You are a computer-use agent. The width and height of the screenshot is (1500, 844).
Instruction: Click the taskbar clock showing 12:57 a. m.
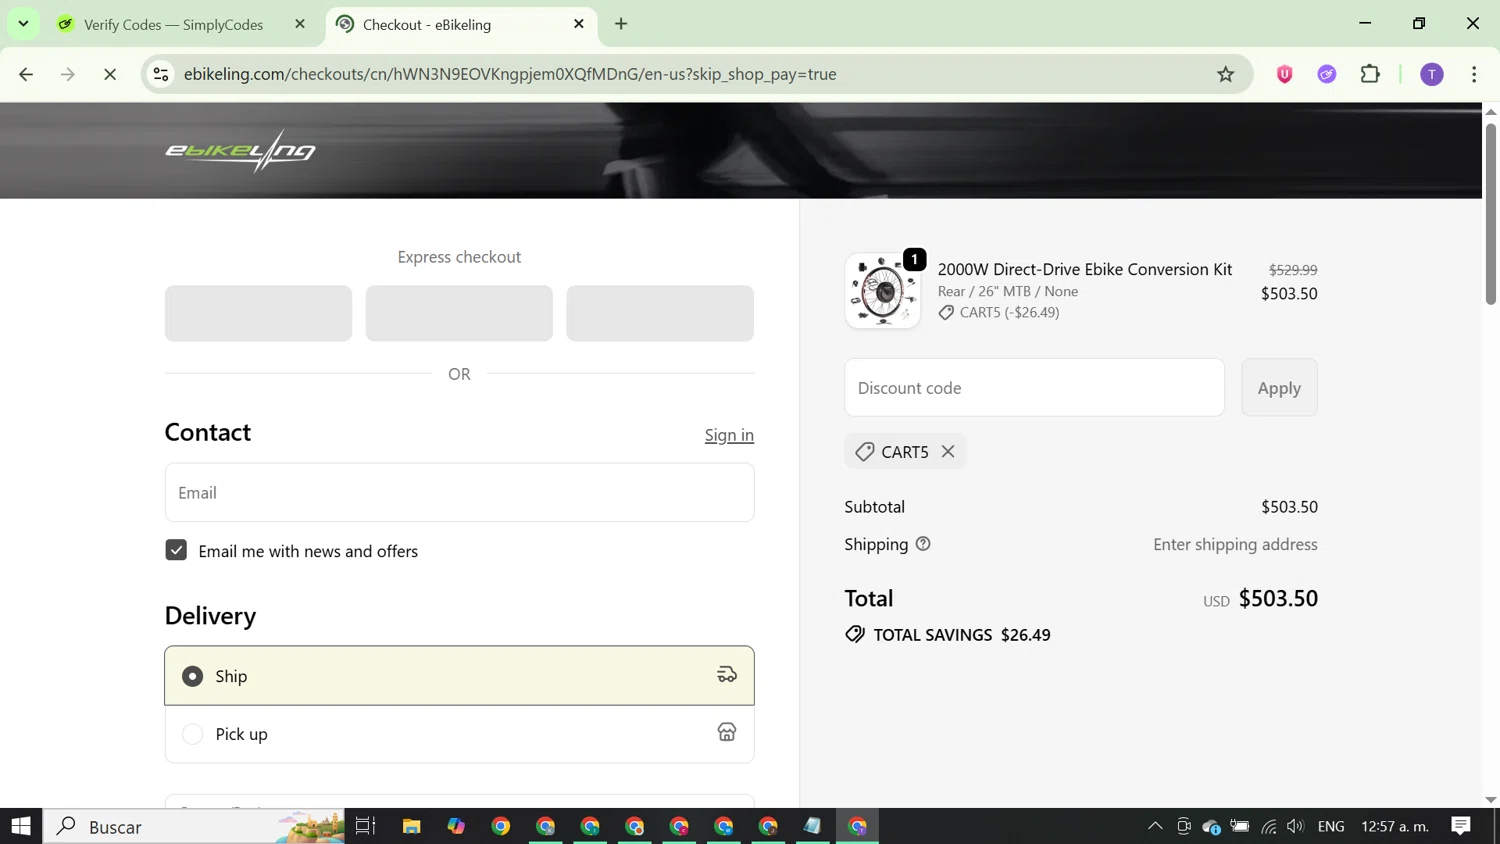1394,826
